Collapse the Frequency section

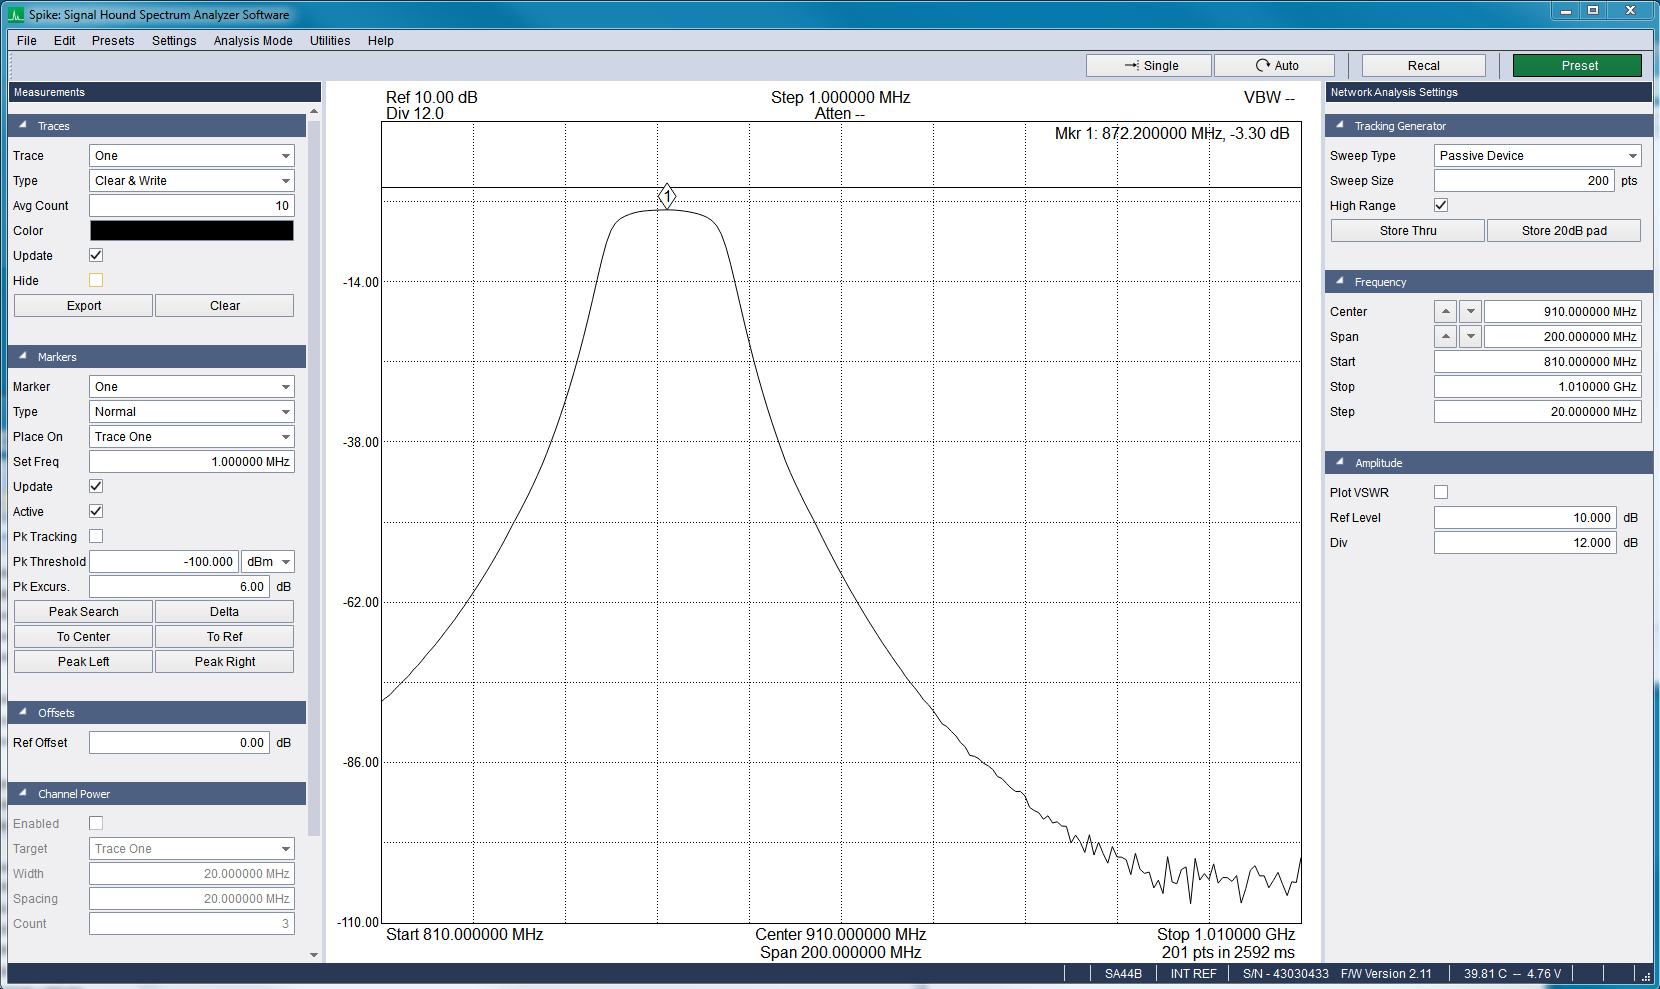click(x=1339, y=282)
